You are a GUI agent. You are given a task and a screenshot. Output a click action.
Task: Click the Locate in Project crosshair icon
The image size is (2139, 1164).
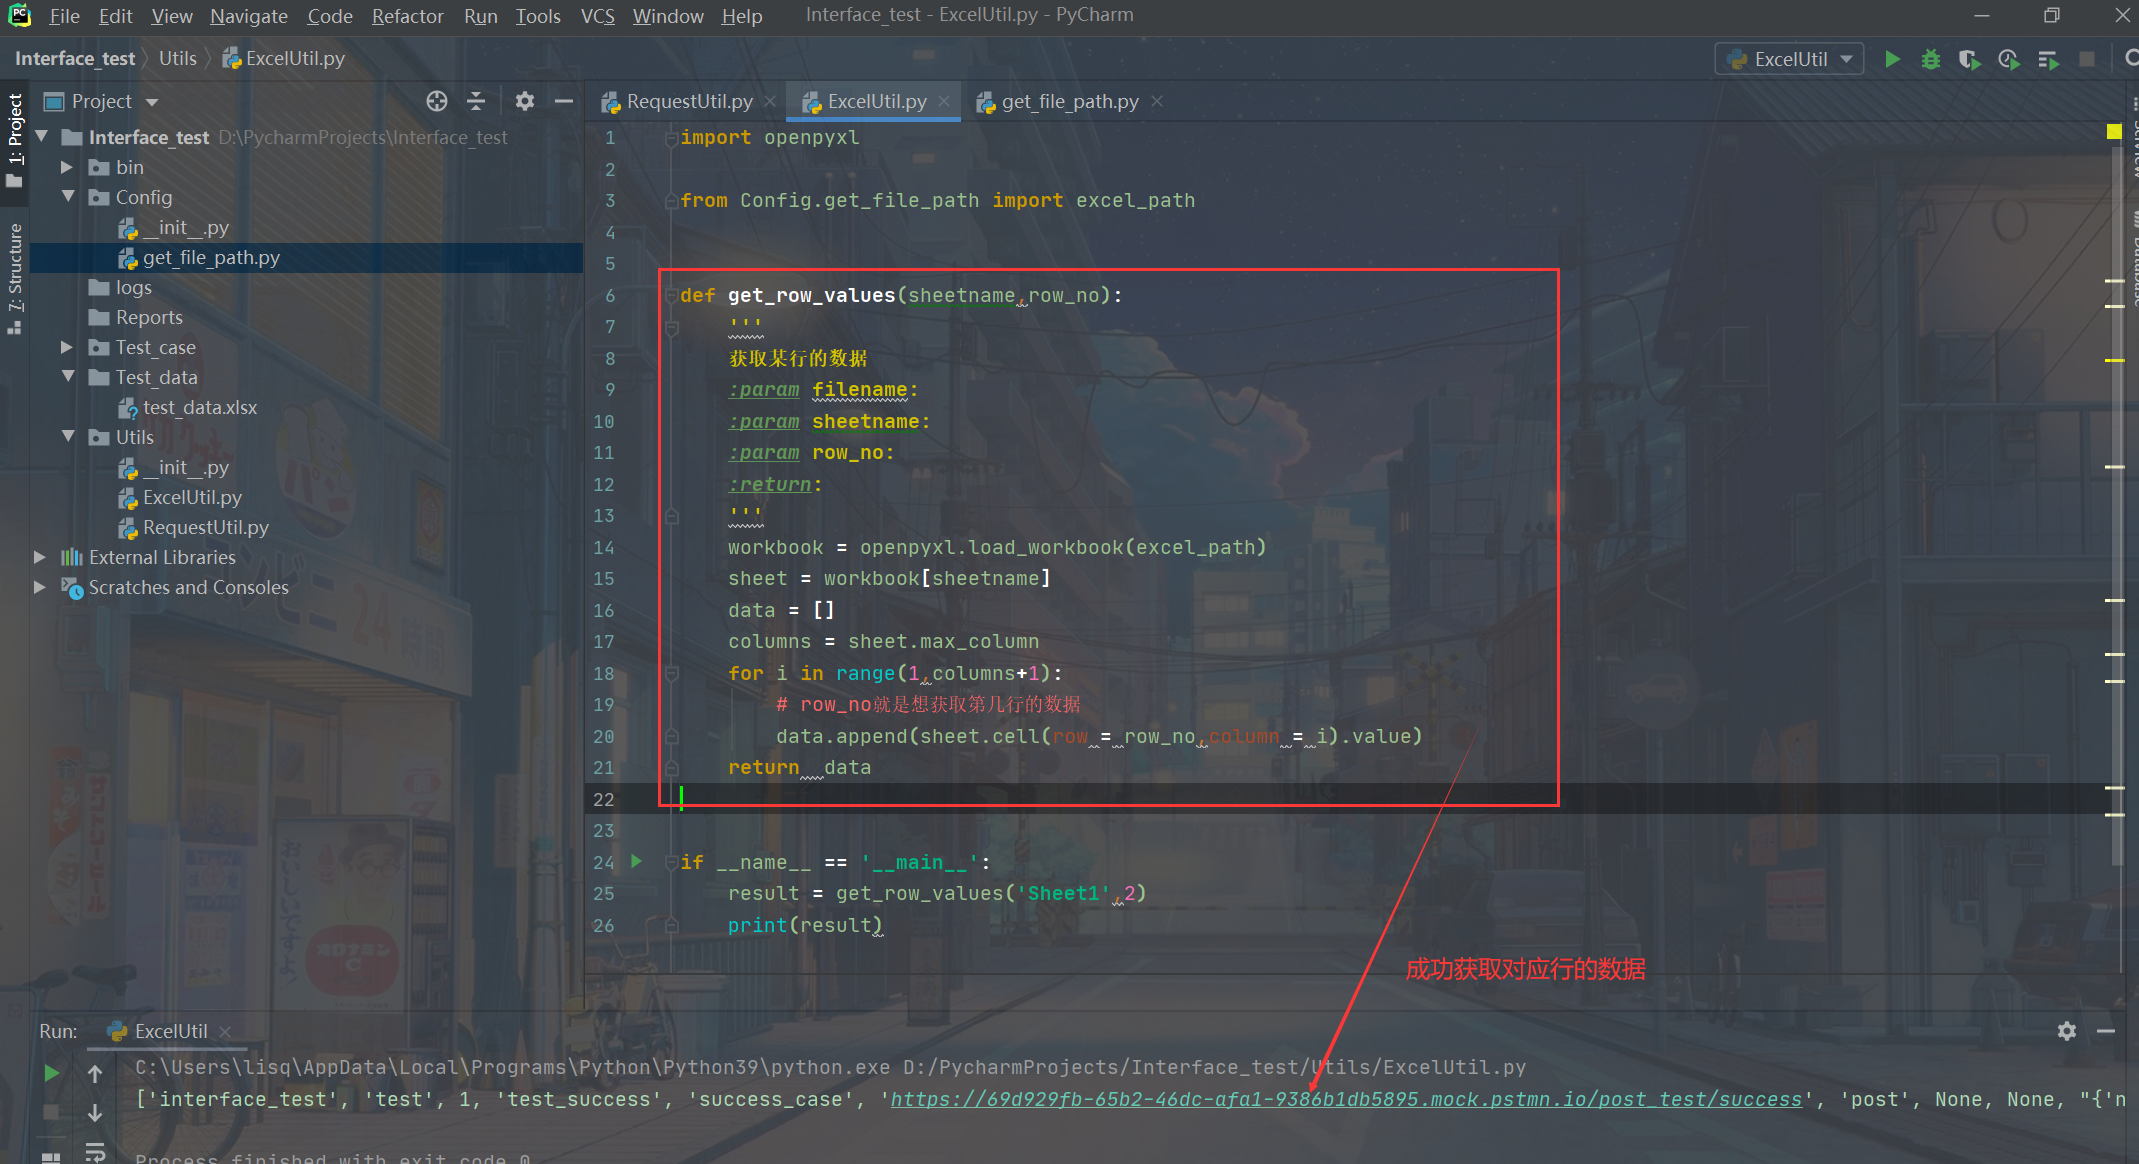tap(436, 101)
